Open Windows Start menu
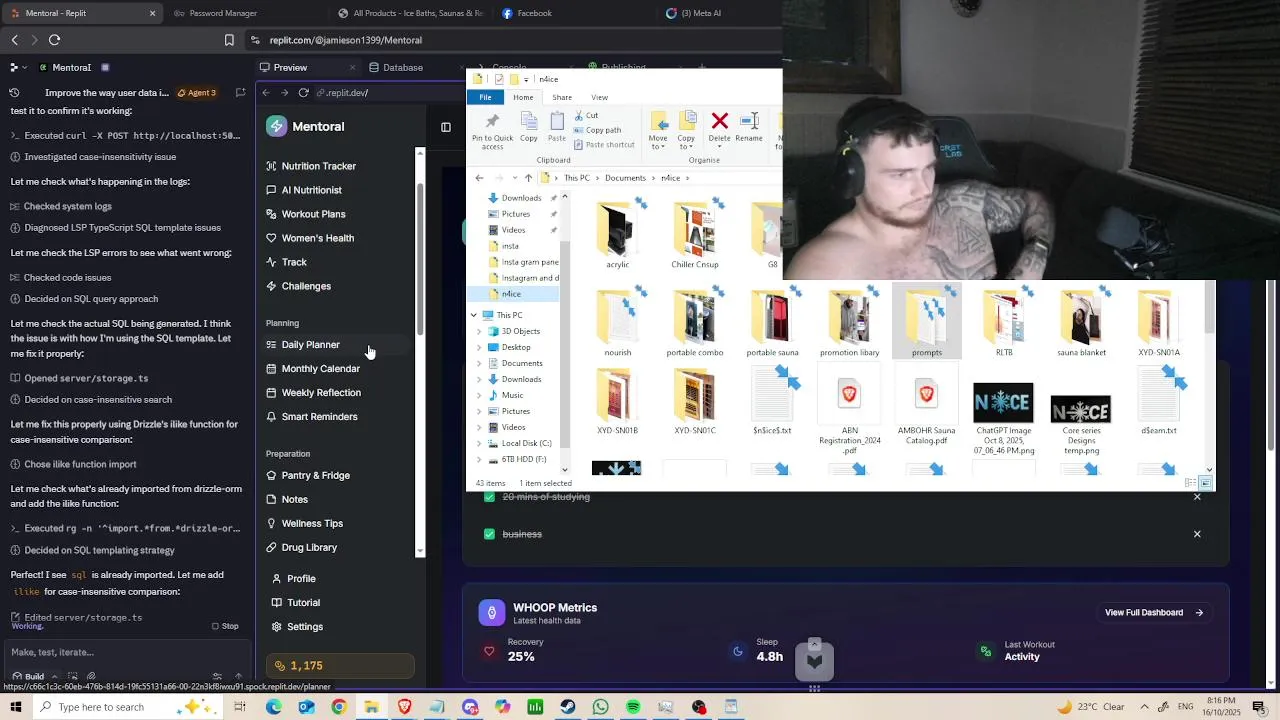The image size is (1280, 720). tap(15, 707)
